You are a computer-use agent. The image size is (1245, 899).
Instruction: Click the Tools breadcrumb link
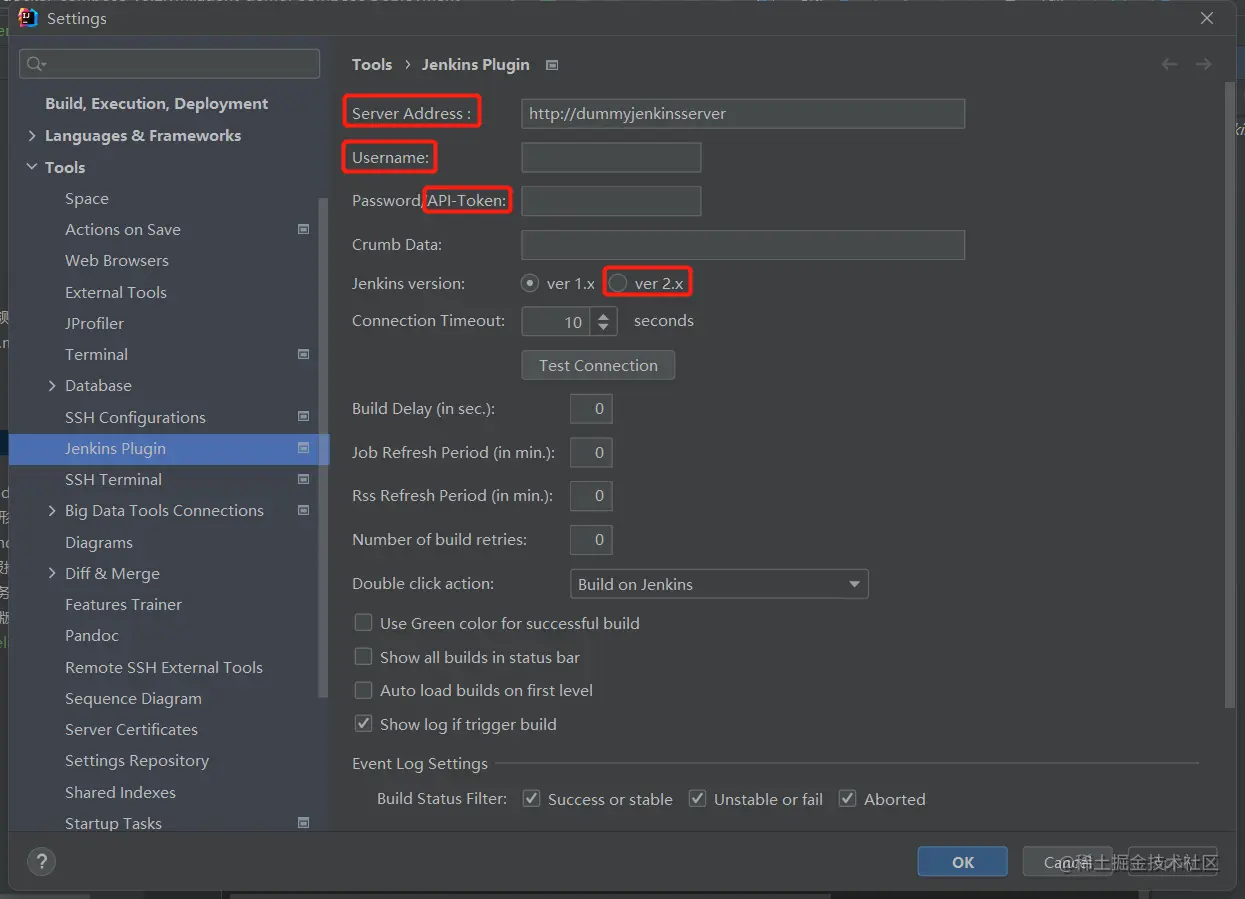[x=372, y=64]
